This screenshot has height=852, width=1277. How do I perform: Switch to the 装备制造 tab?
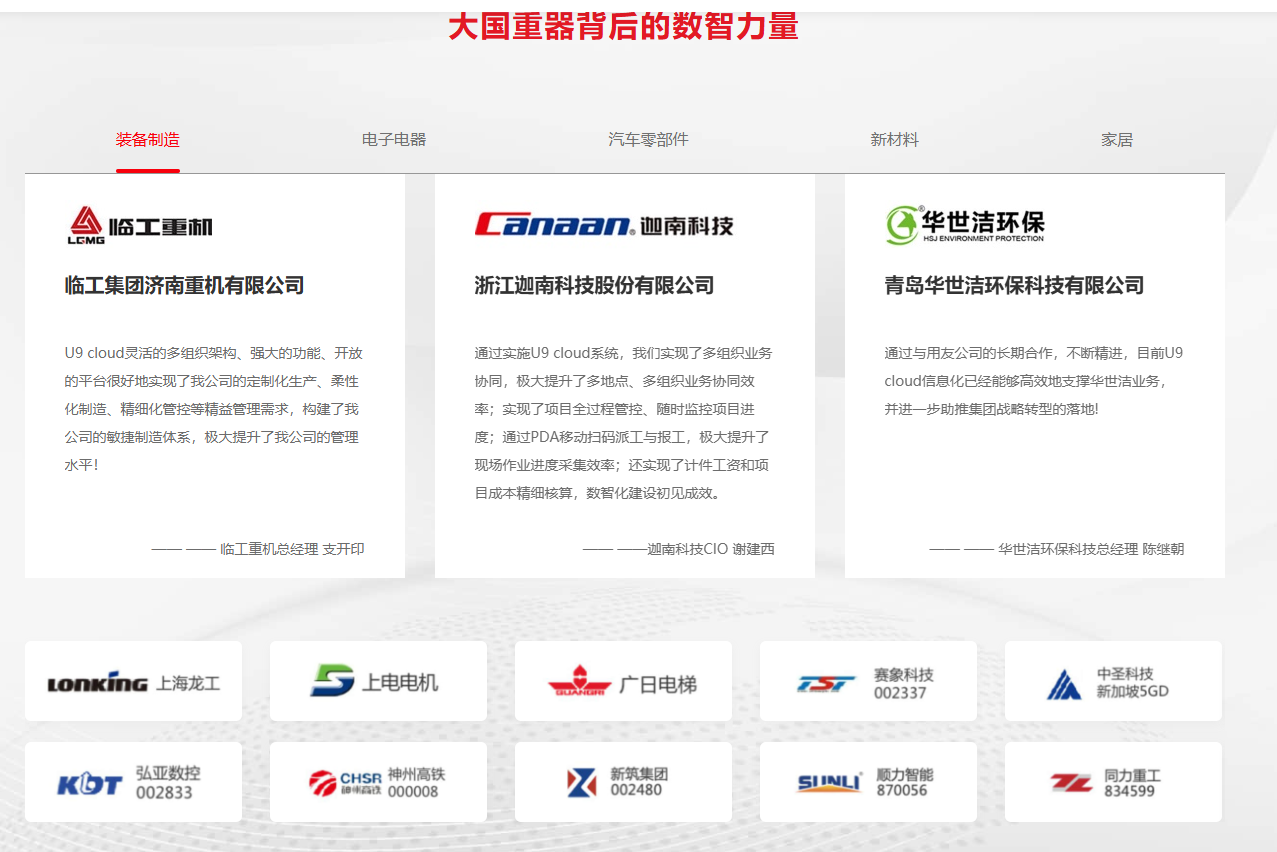coord(148,140)
